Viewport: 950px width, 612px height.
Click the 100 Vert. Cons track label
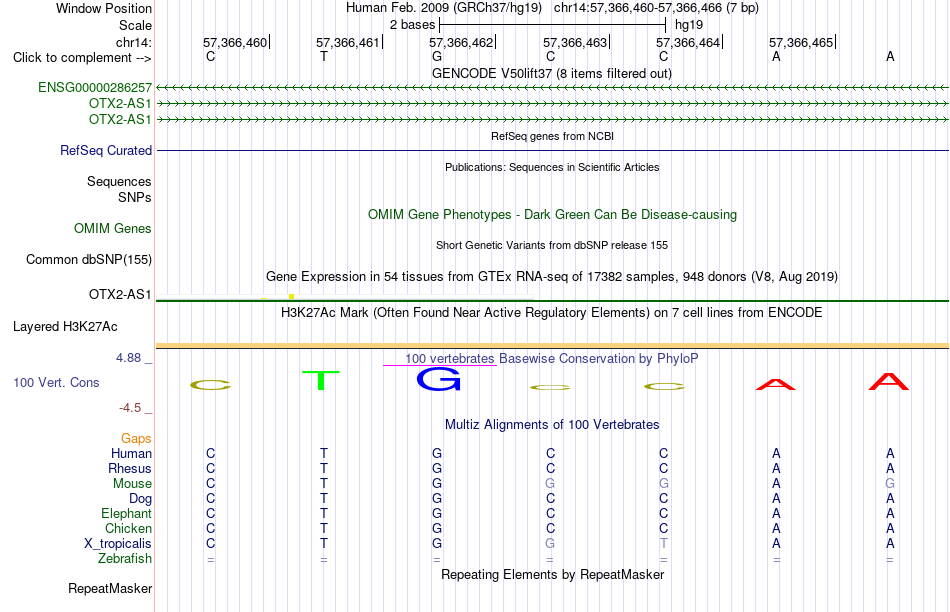tap(56, 382)
